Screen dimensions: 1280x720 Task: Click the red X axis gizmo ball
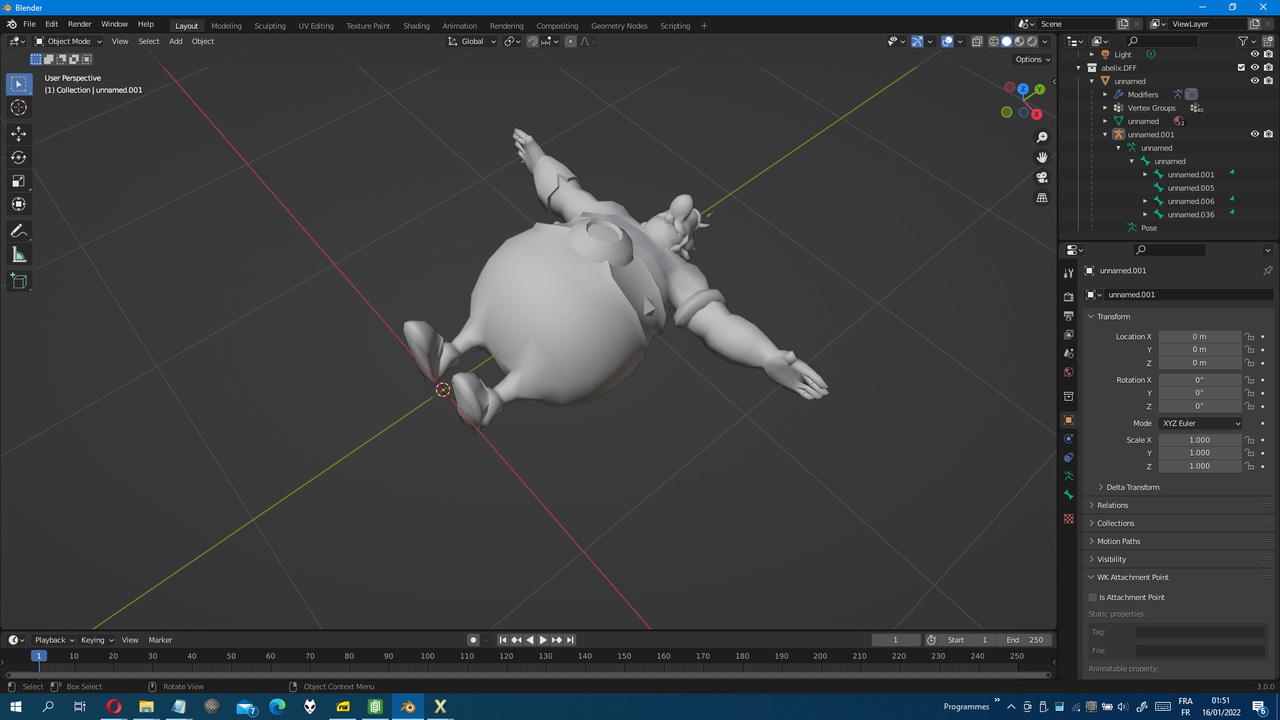coord(1036,114)
